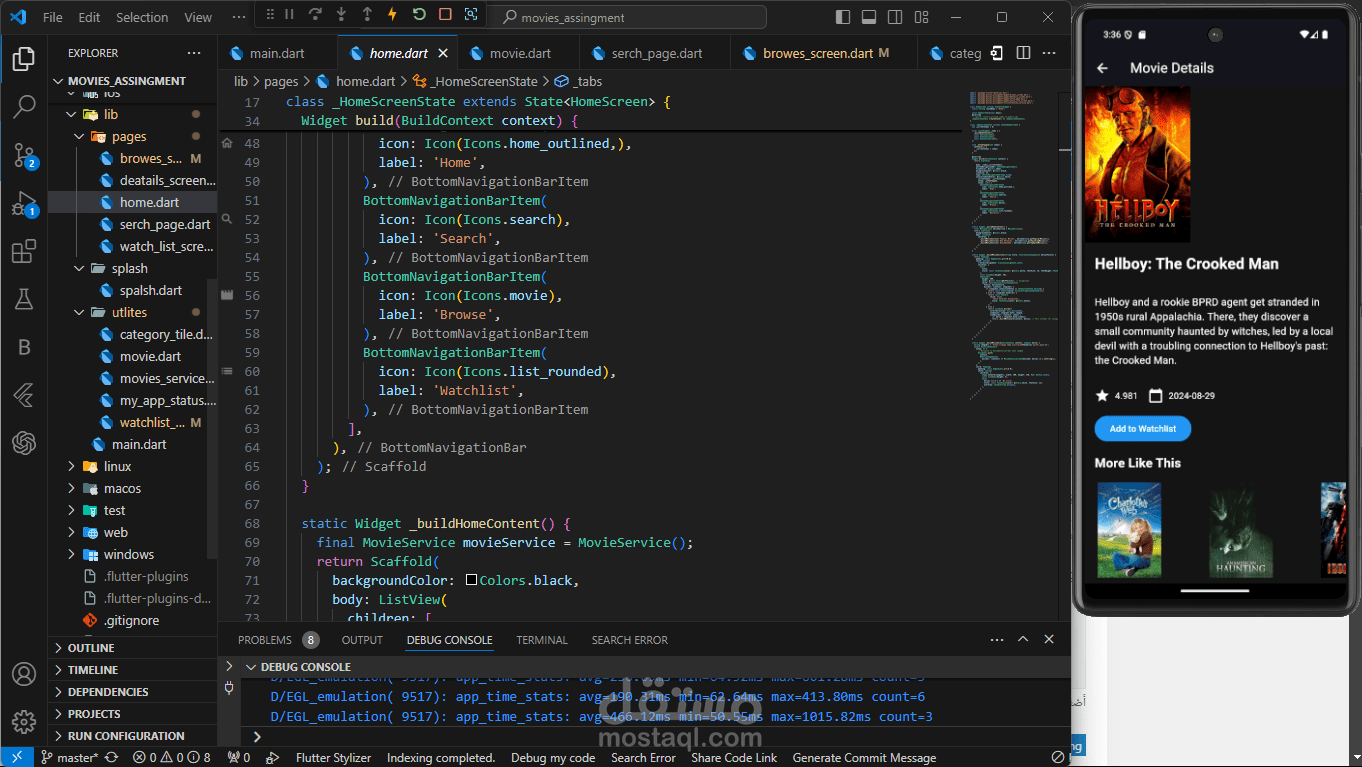Pause the debug session
The height and width of the screenshot is (767, 1362).
289,15
